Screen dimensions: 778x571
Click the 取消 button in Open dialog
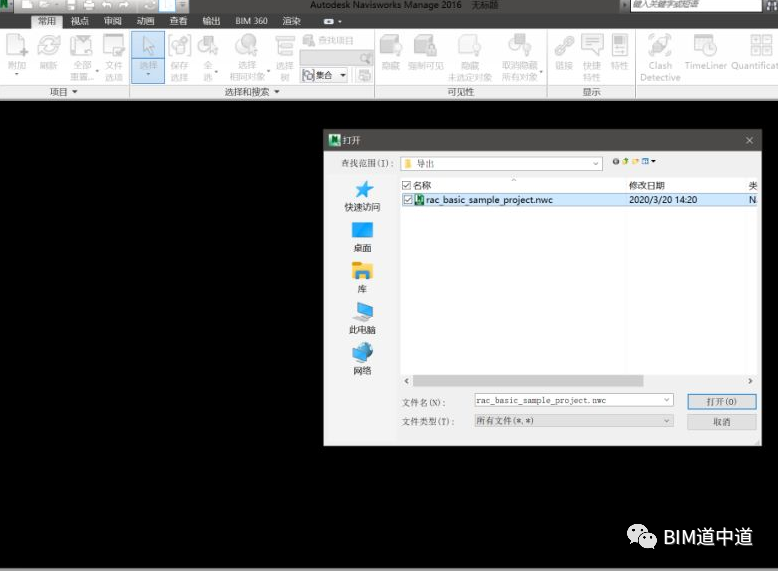coord(721,422)
